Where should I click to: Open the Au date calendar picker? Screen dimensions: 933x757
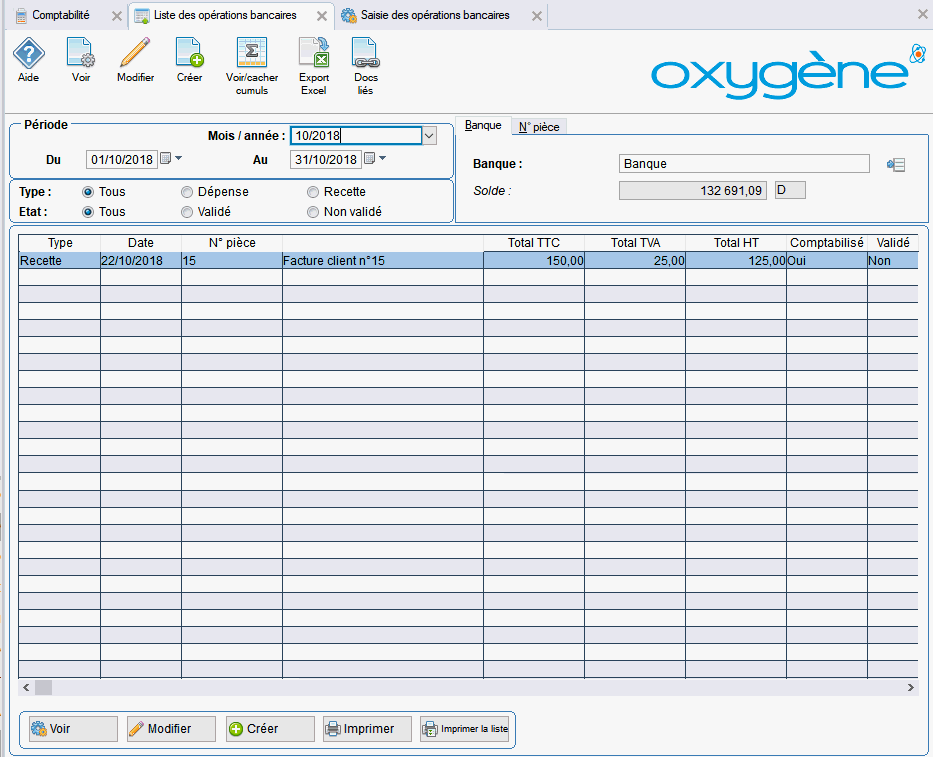[x=370, y=159]
